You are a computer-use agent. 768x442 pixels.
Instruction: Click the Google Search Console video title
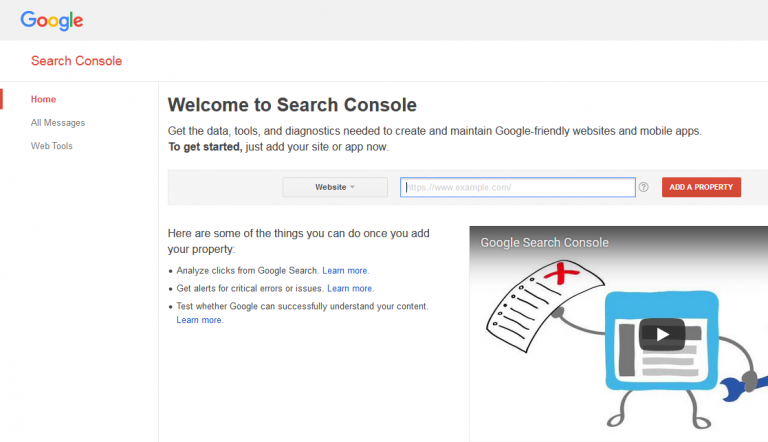point(544,243)
